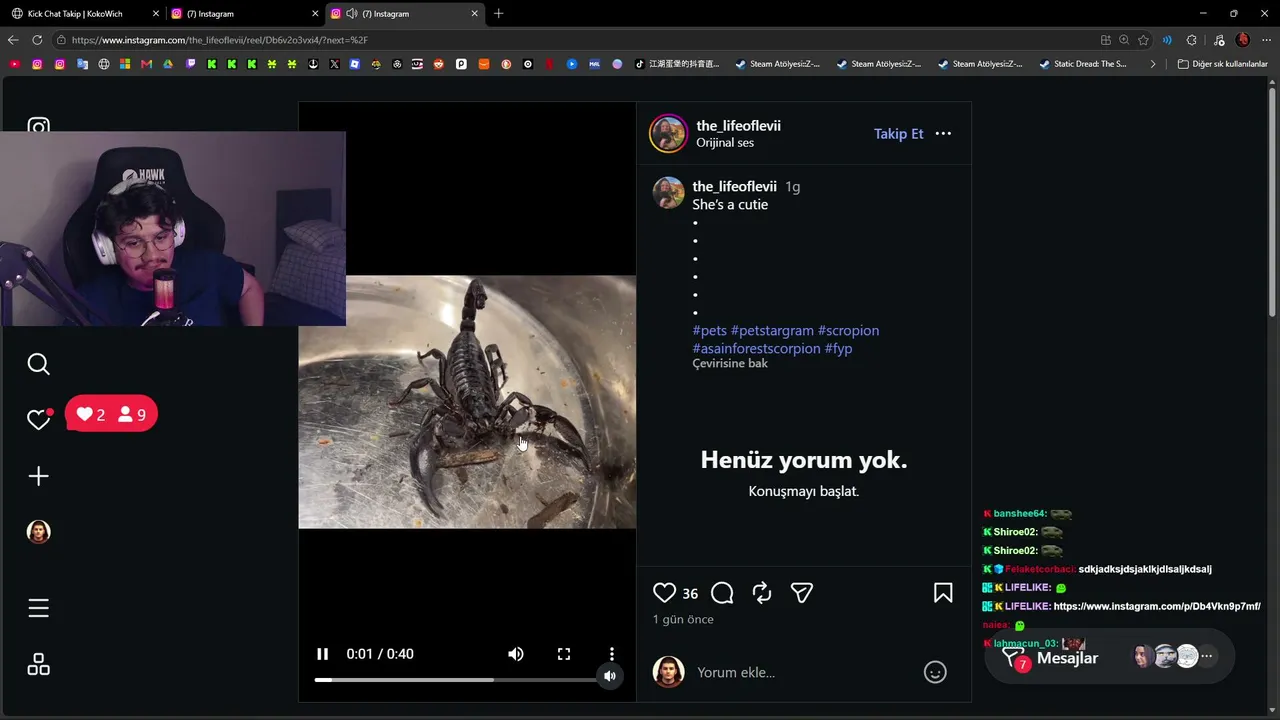Open the YouTube bookmark
1280x720 pixels.
pos(14,64)
